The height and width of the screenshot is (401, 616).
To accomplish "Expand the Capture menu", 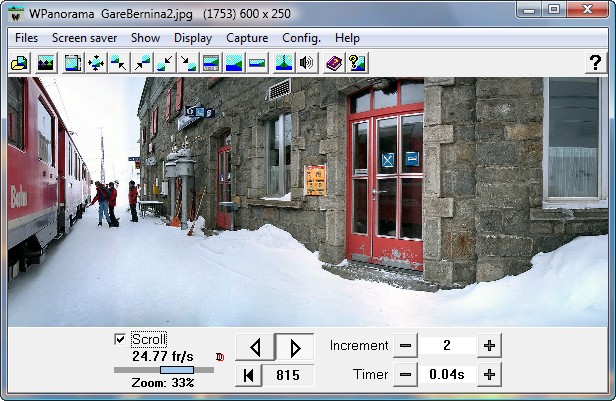I will (x=247, y=38).
